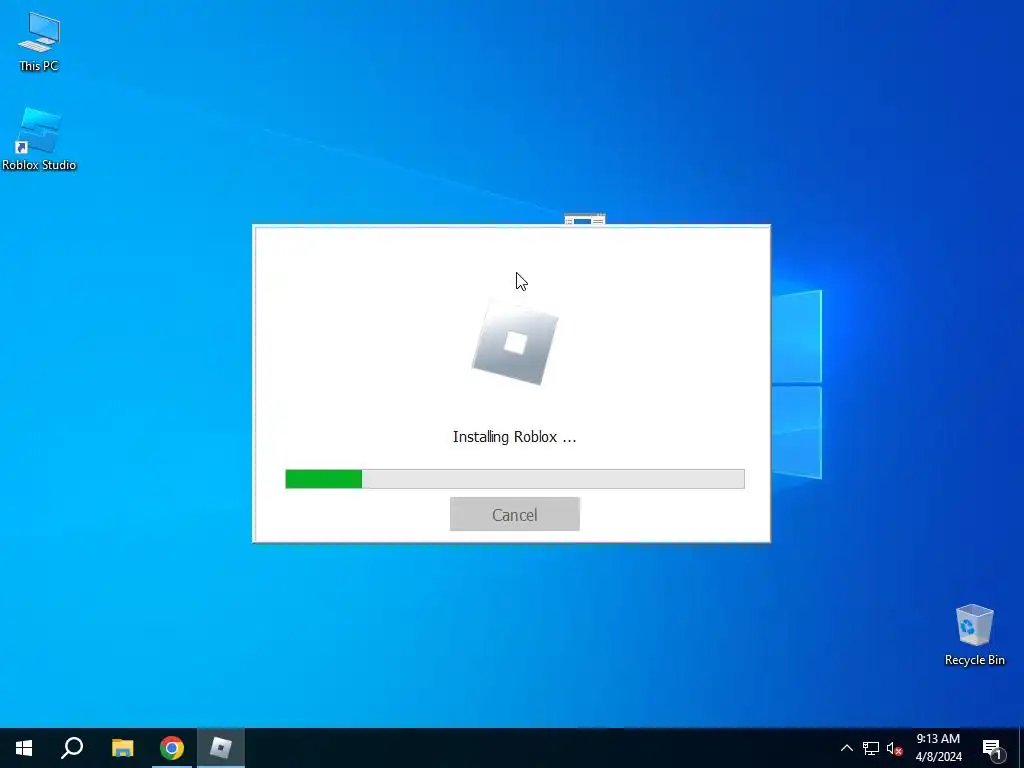Select the This PC desktop icon
Screen dimensions: 1024x768
click(39, 41)
